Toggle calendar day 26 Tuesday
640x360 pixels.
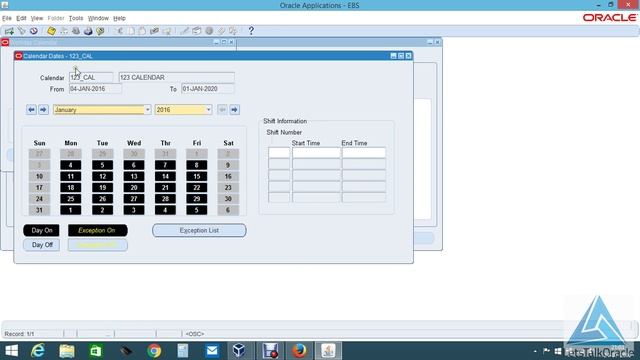pos(102,199)
